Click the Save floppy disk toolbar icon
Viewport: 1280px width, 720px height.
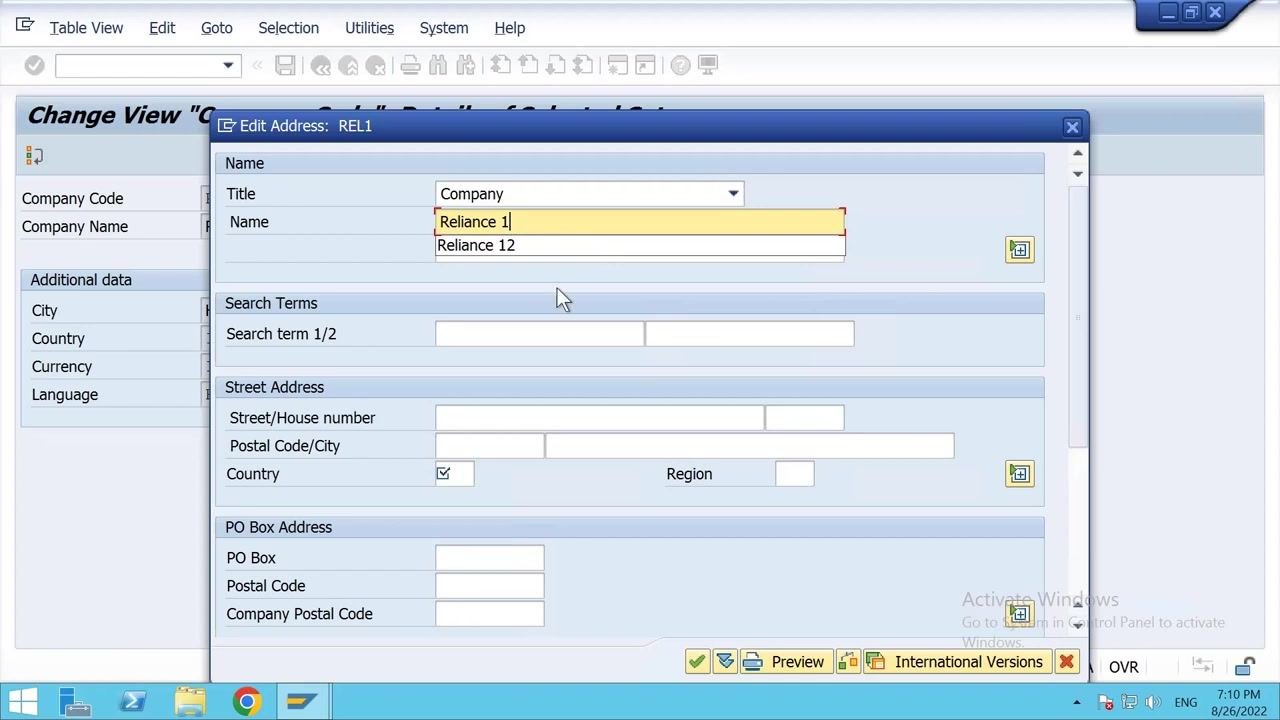285,66
